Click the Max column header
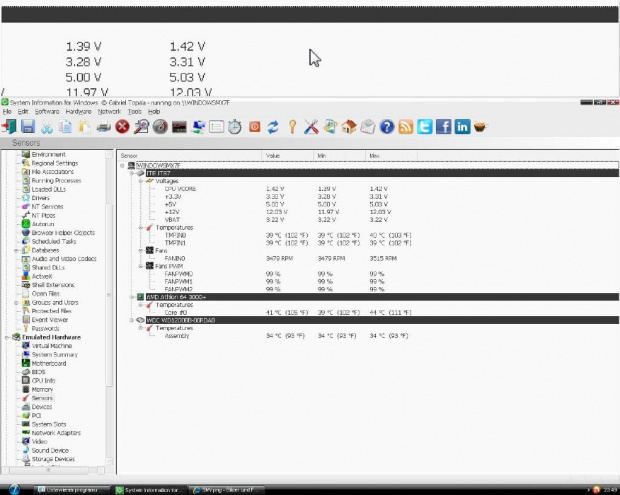The image size is (620, 495). [391, 156]
